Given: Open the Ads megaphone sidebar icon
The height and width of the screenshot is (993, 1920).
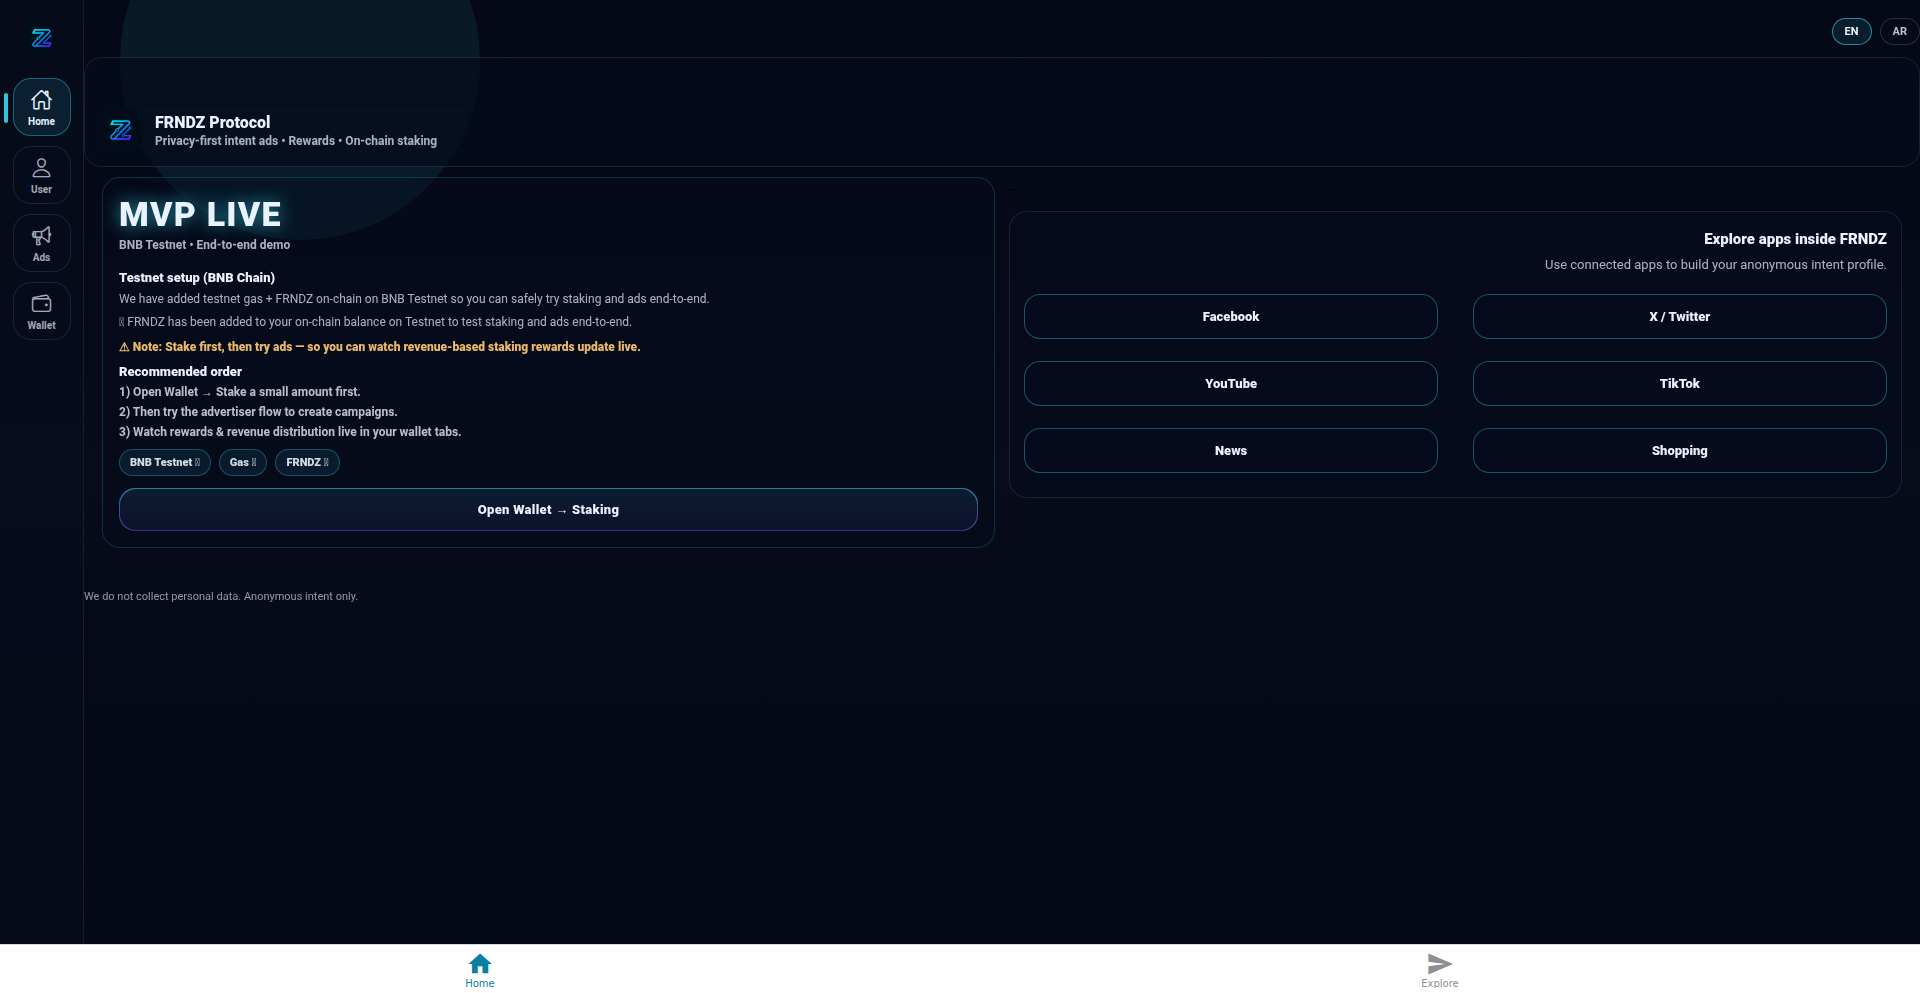Looking at the screenshot, I should (x=41, y=243).
